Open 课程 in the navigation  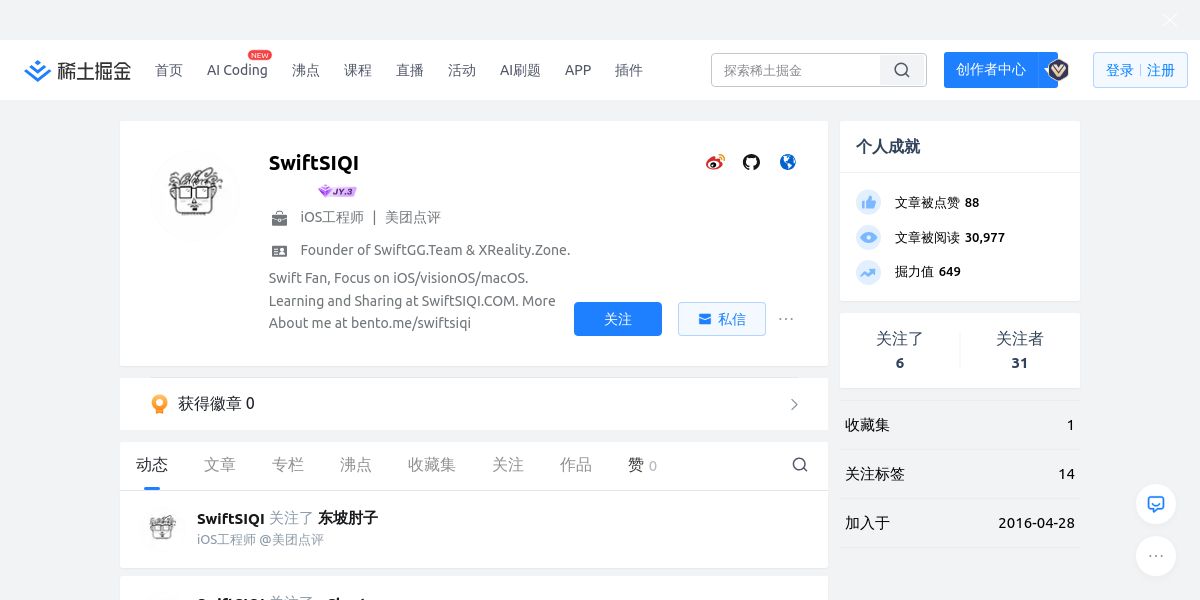(x=358, y=70)
